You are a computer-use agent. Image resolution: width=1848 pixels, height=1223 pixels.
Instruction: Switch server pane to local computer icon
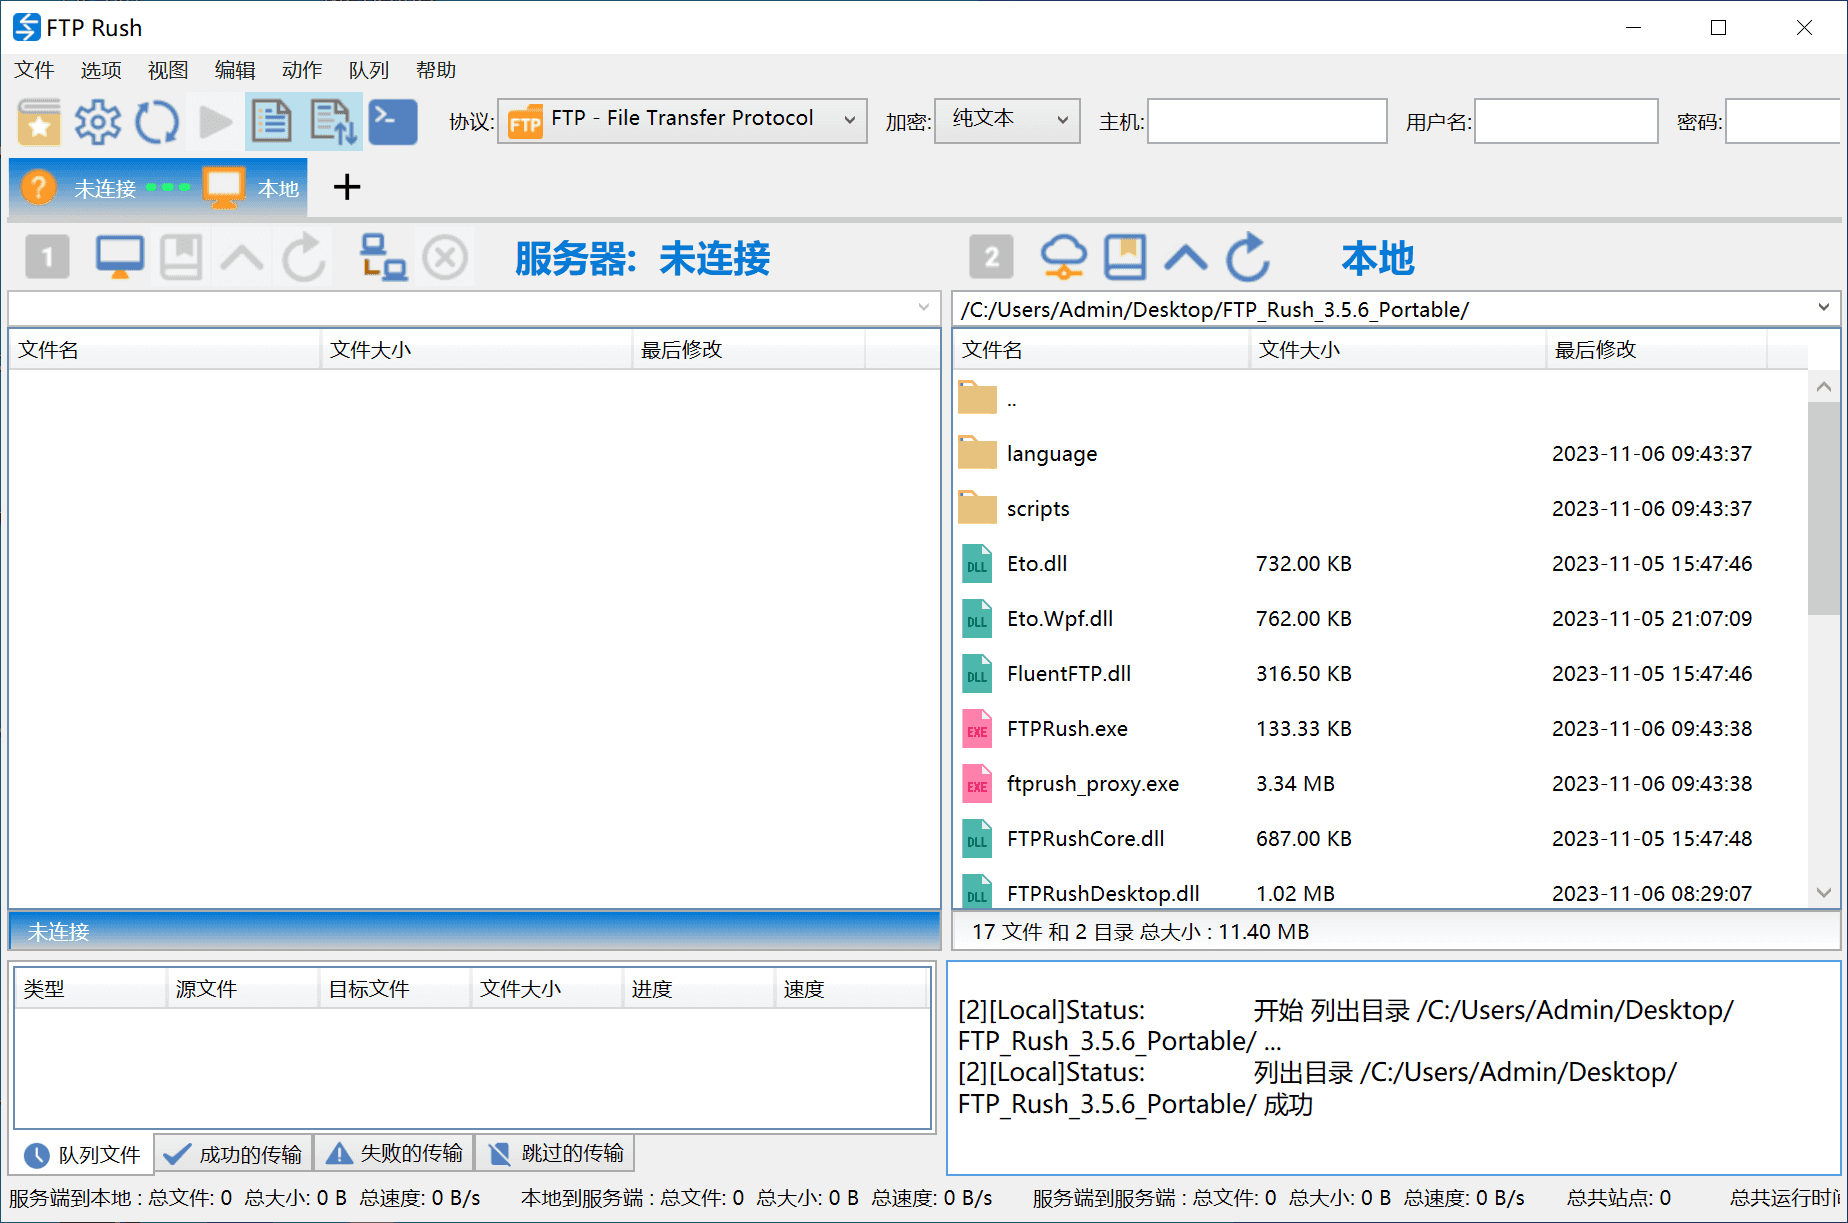tap(120, 258)
